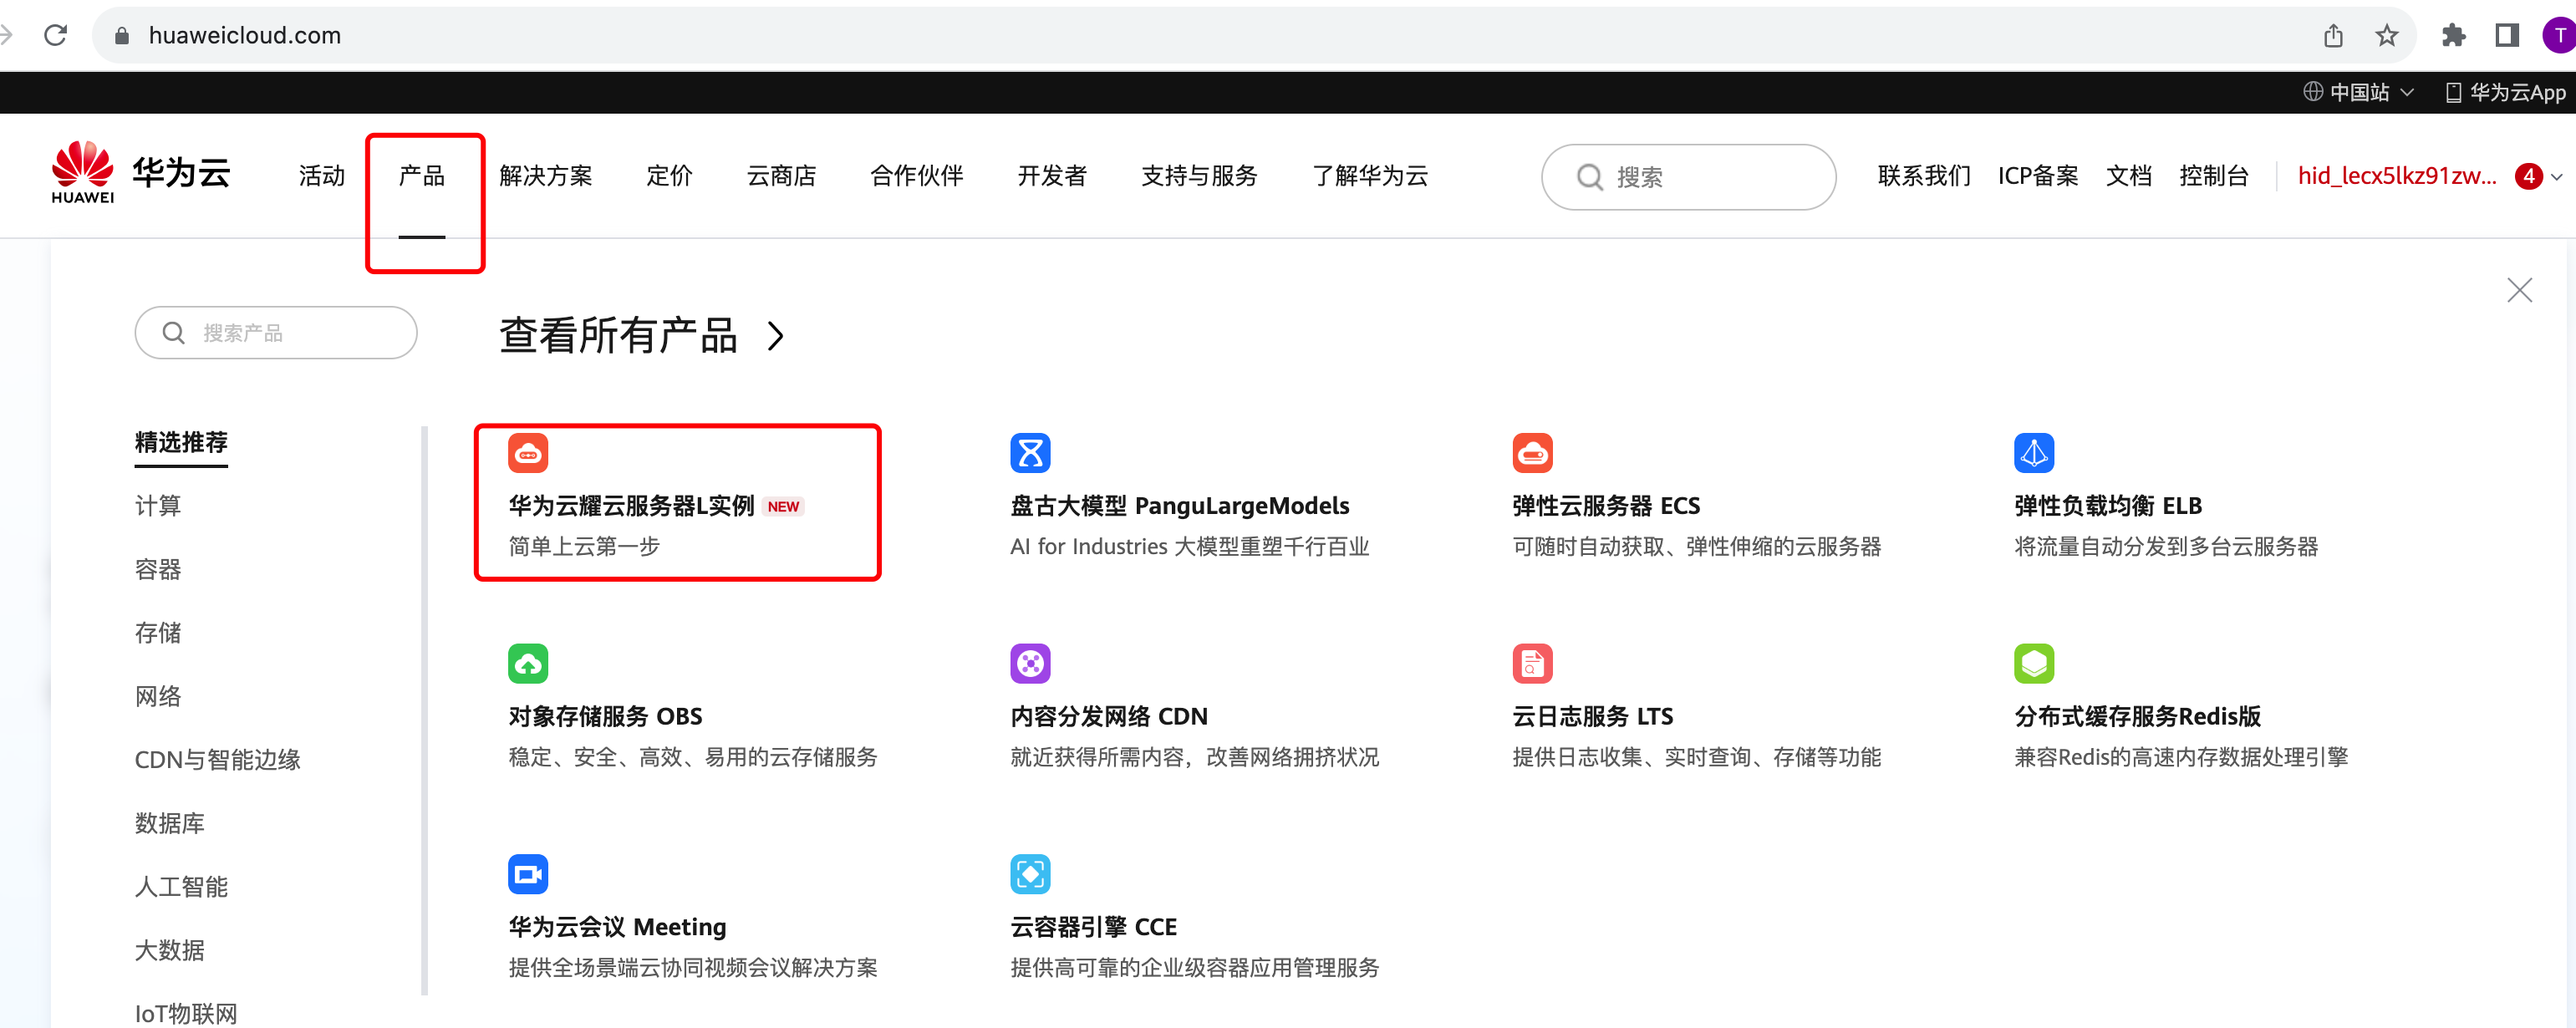
Task: Click the ICP备案 link
Action: [2037, 176]
